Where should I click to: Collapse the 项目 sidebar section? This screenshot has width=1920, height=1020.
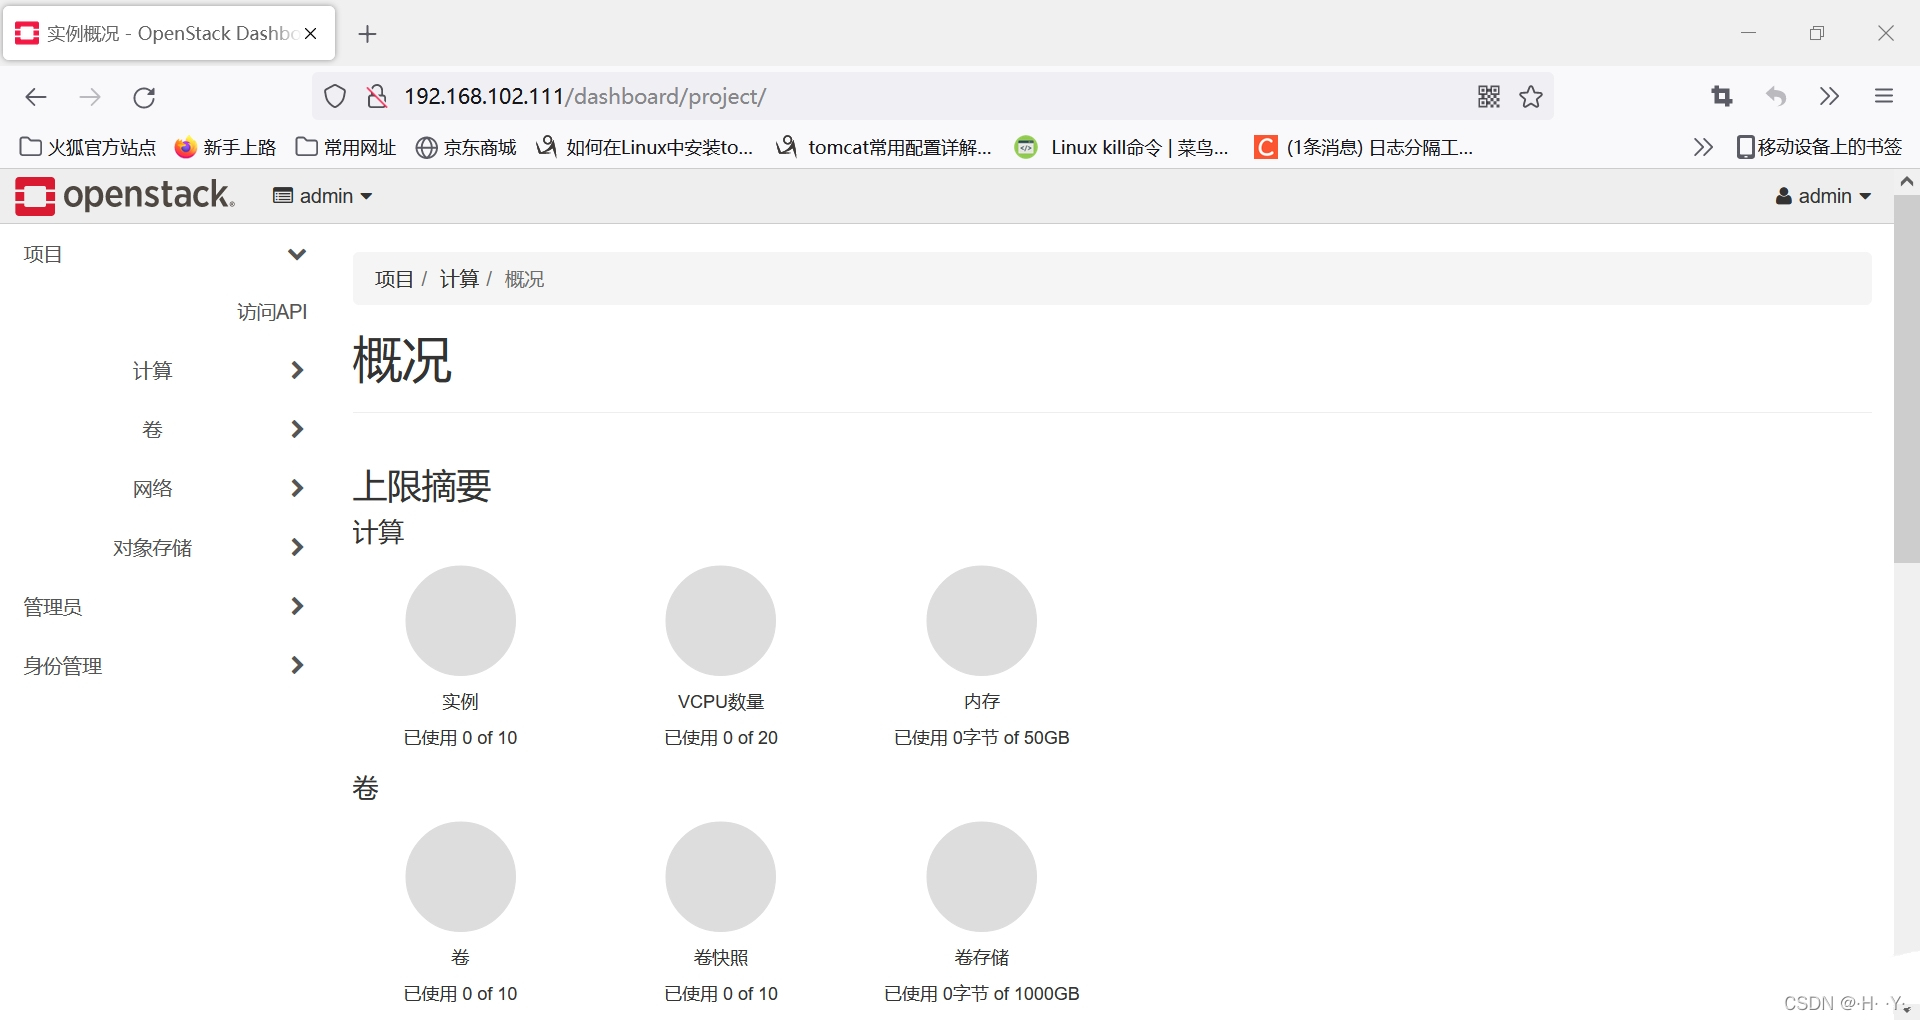click(x=164, y=254)
